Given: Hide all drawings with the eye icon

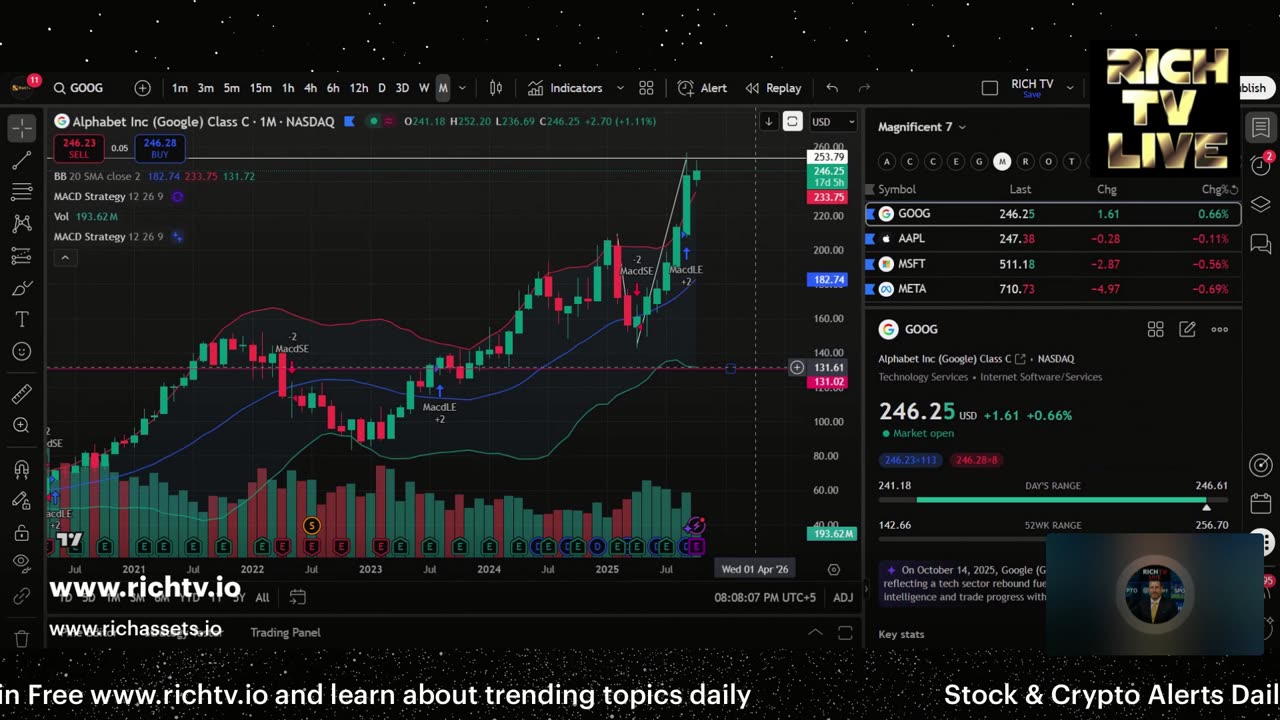Looking at the screenshot, I should point(21,563).
